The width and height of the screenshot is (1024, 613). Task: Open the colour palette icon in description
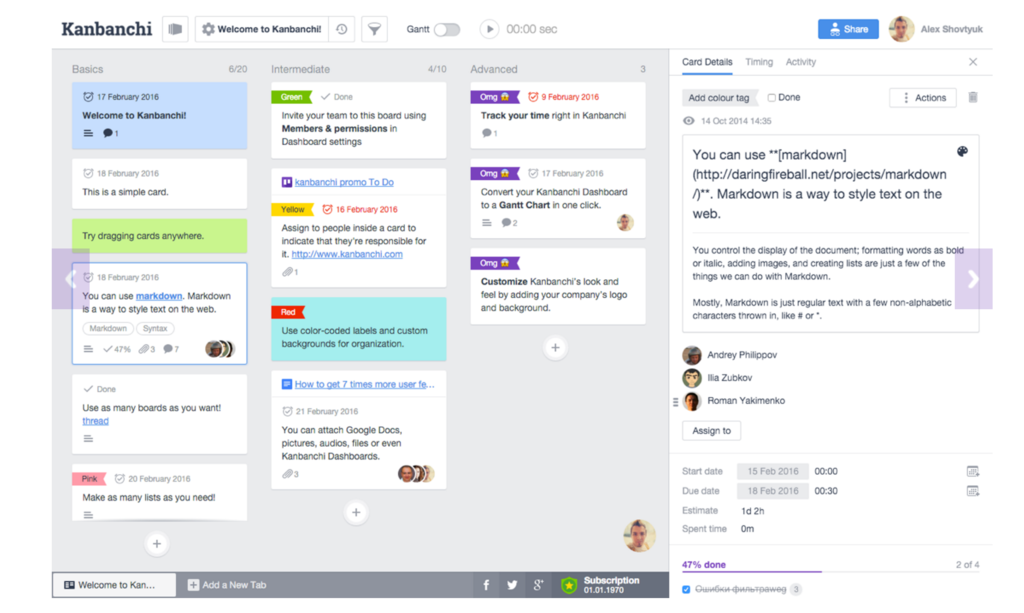962,151
